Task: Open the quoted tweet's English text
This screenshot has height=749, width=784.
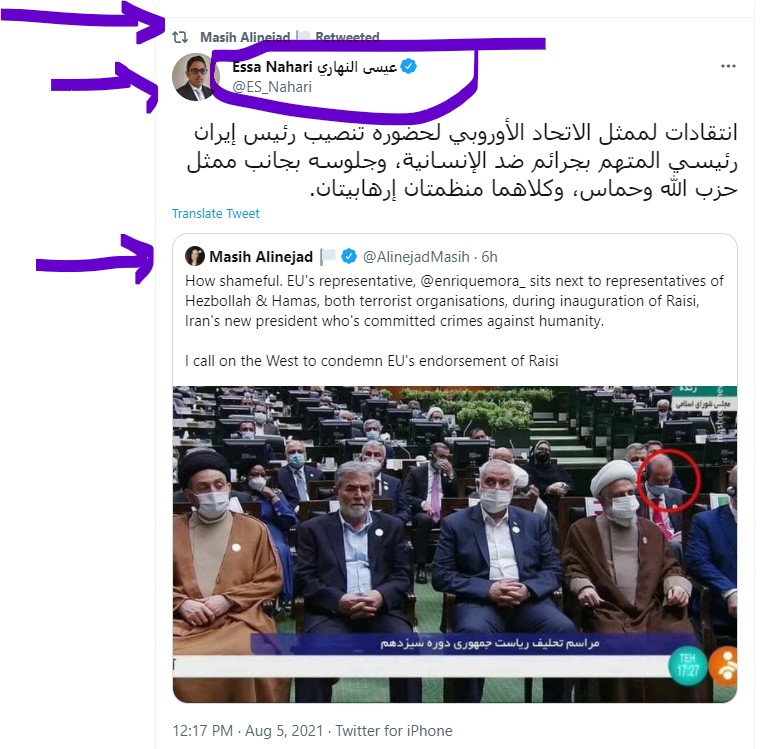Action: 454,320
